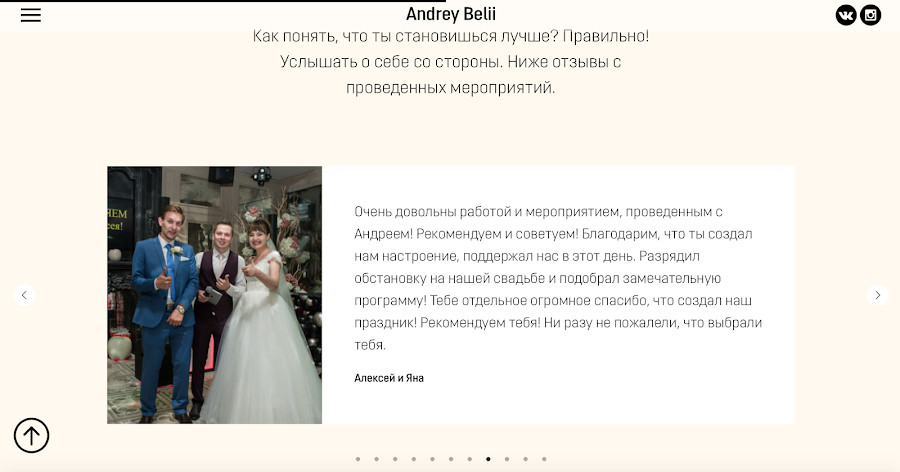Select the tenth carousel dot
The height and width of the screenshot is (472, 900).
[x=525, y=459]
